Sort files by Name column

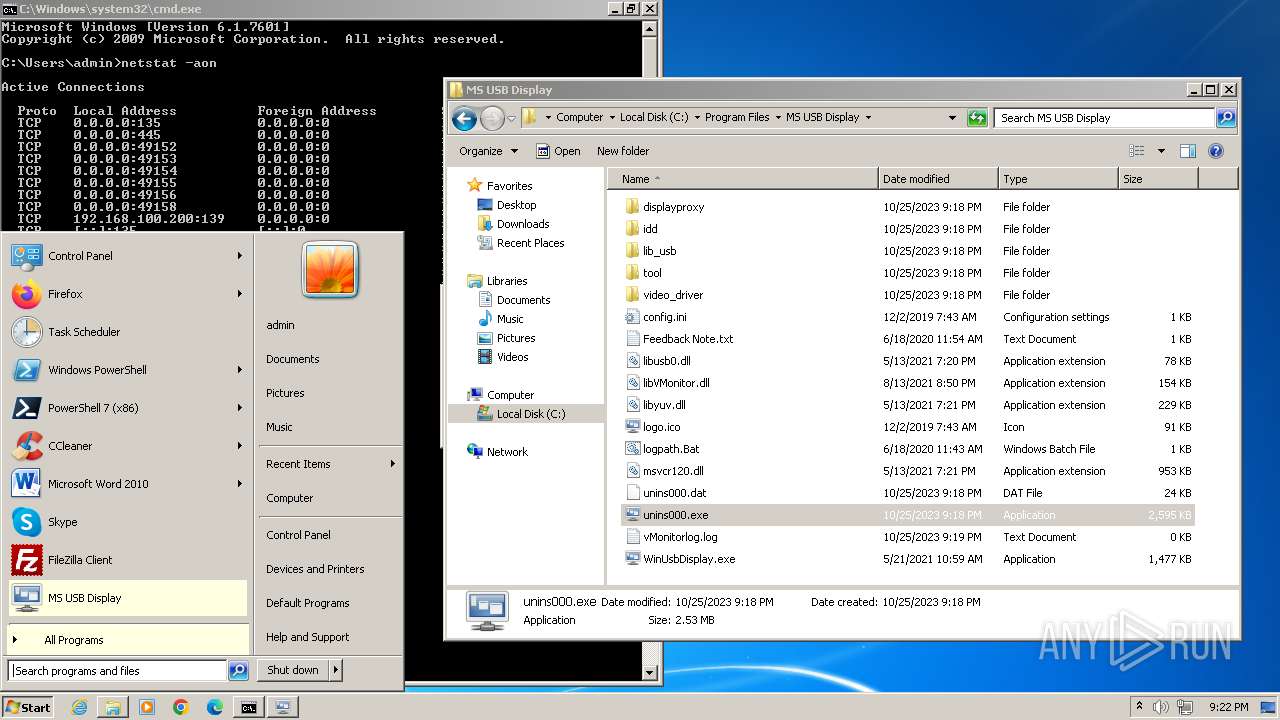point(743,179)
